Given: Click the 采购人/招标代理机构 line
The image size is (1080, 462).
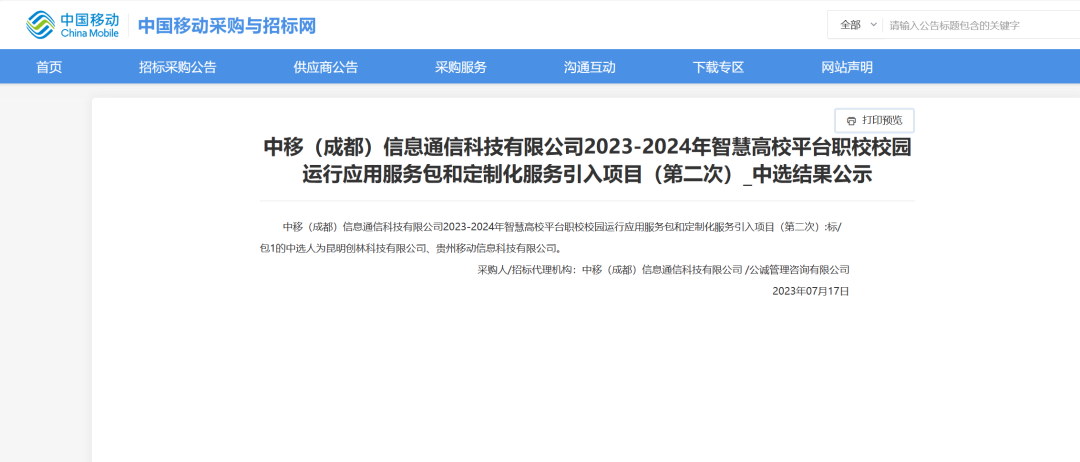Looking at the screenshot, I should 663,269.
